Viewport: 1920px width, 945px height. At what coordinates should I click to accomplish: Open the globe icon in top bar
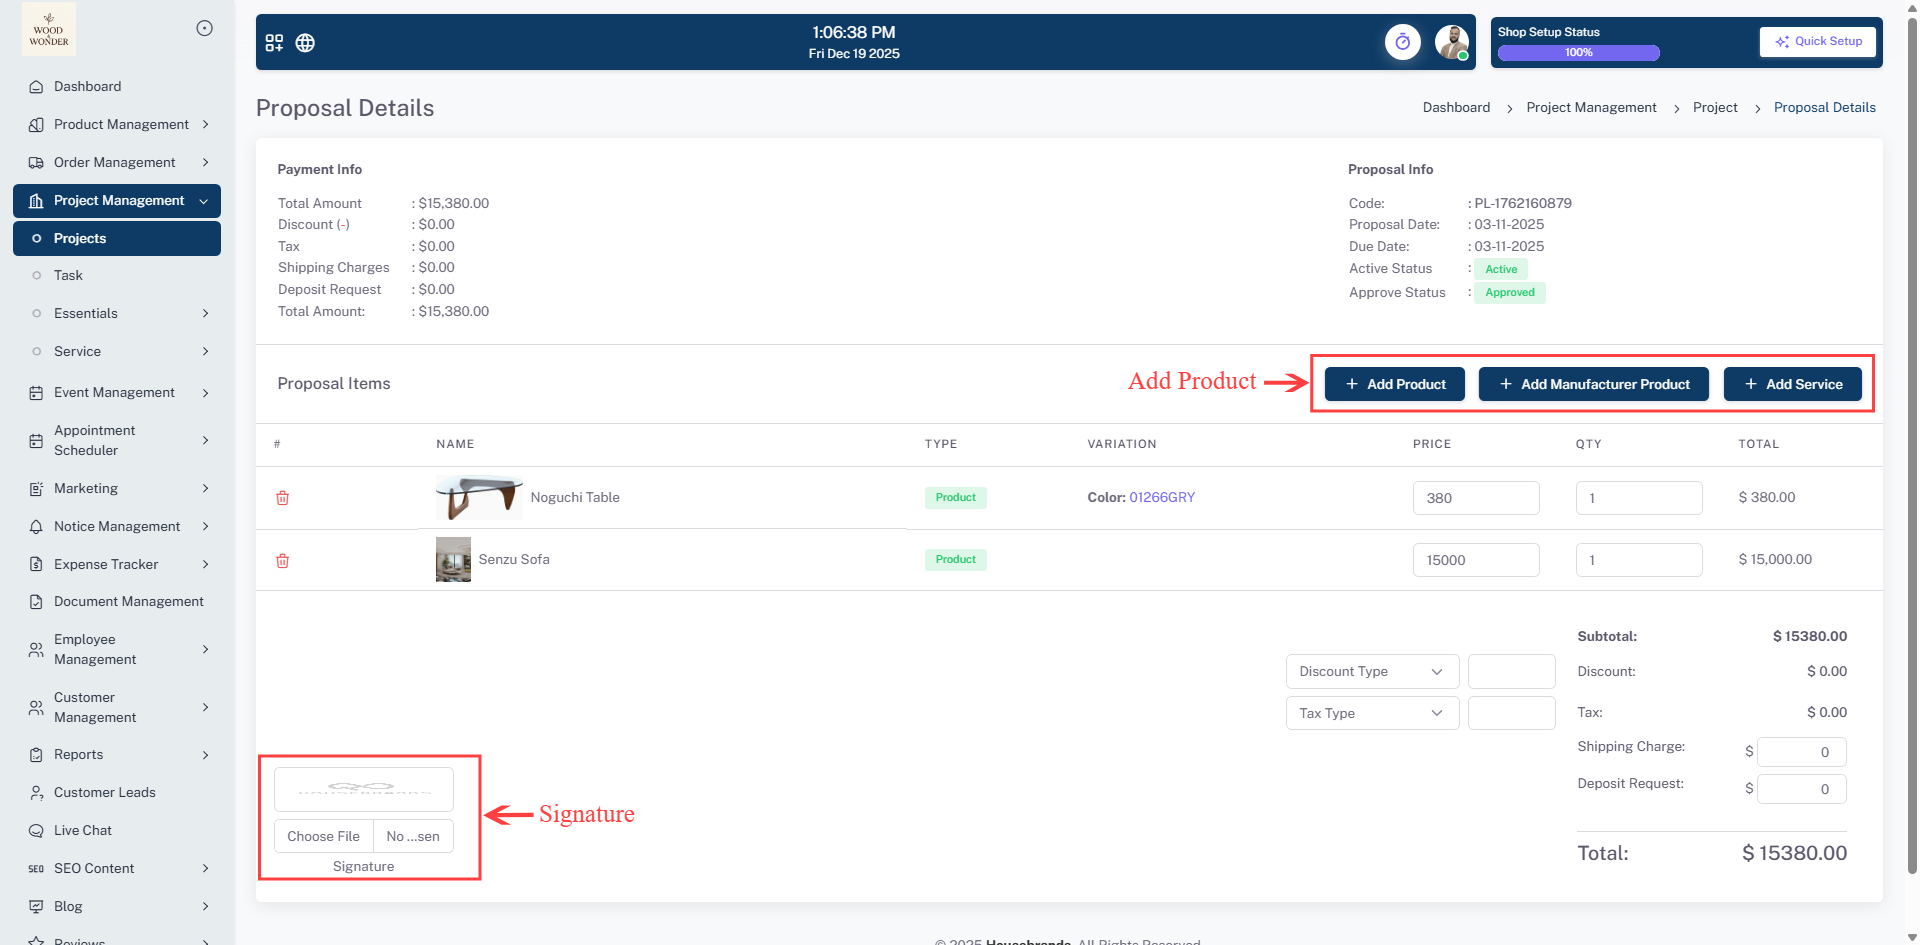(x=305, y=43)
